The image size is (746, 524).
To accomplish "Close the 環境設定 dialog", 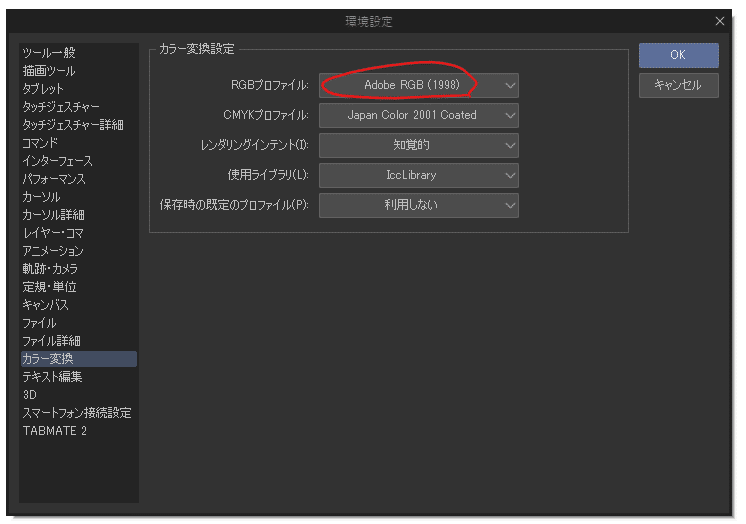I will click(720, 21).
